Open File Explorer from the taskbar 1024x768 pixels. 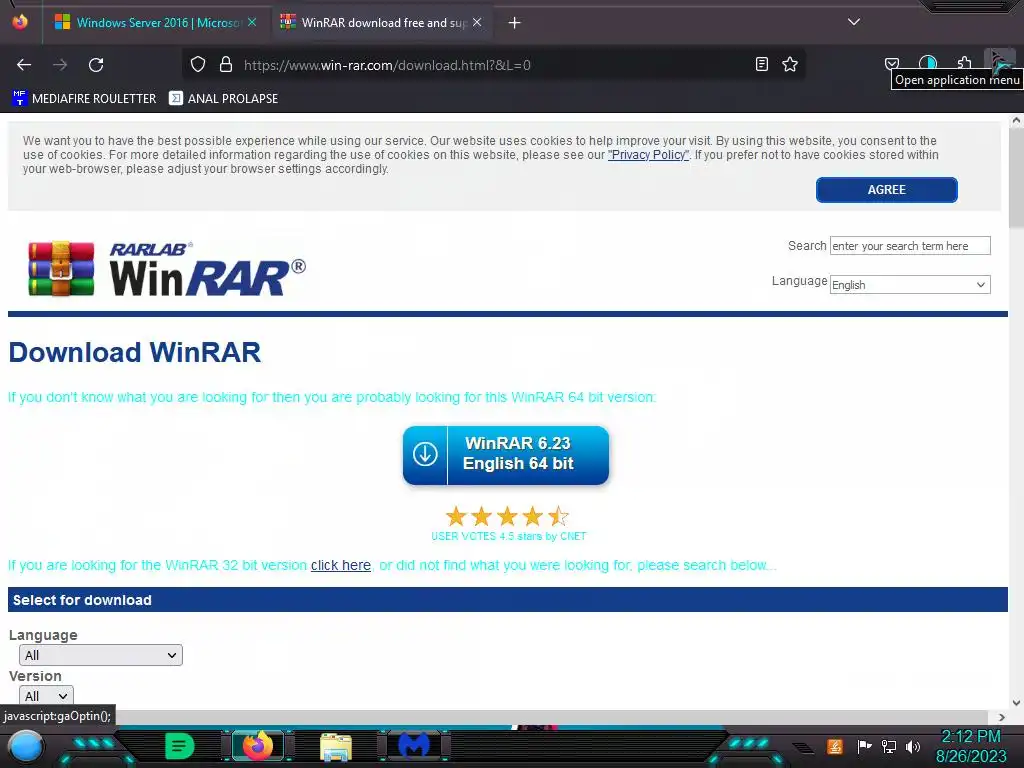(336, 747)
